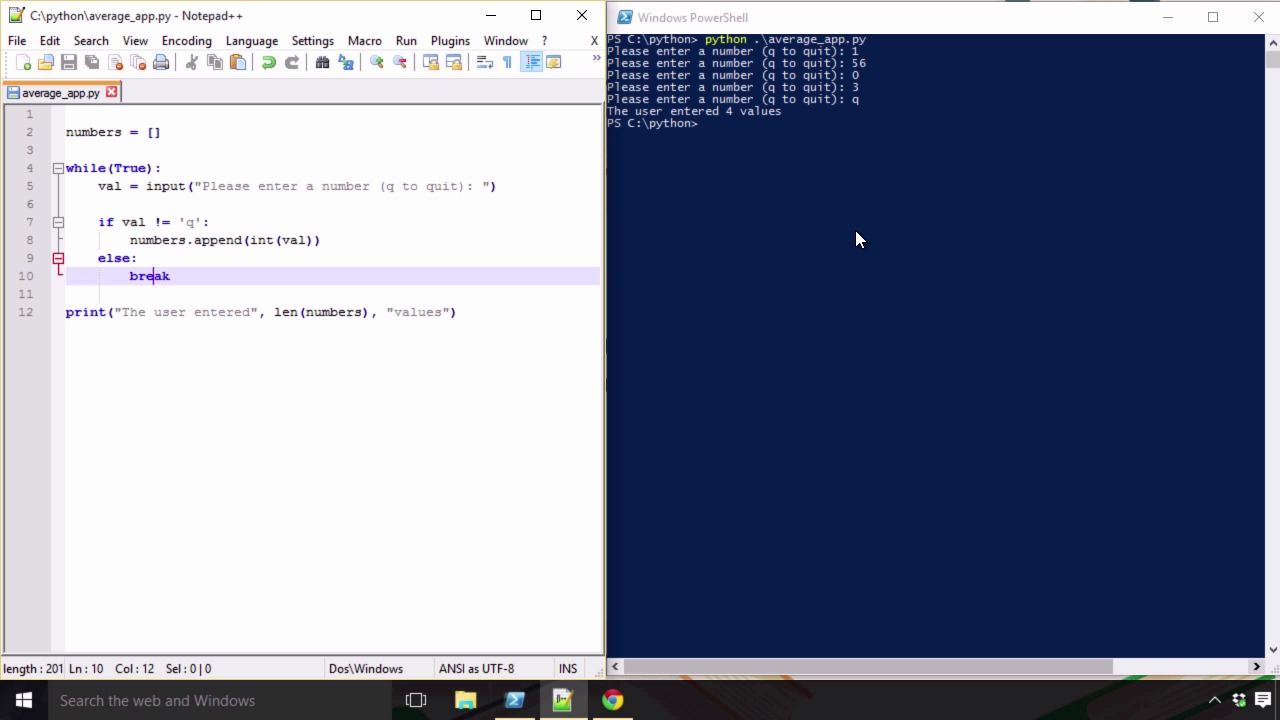Open the Windows Start menu
This screenshot has height=720, width=1280.
pos(24,700)
